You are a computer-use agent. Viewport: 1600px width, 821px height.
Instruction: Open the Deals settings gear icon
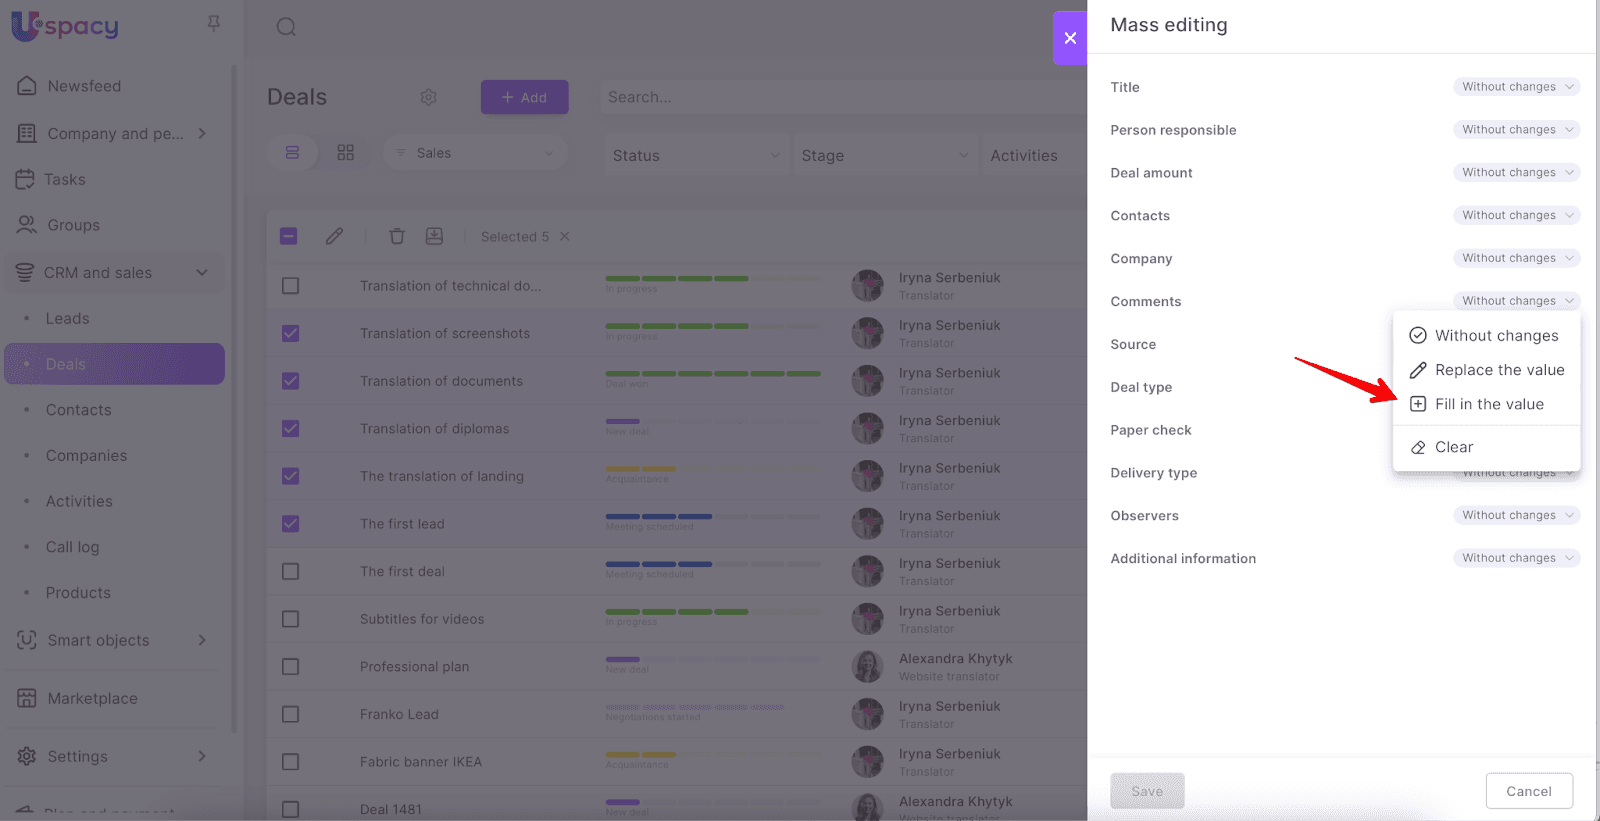point(429,97)
